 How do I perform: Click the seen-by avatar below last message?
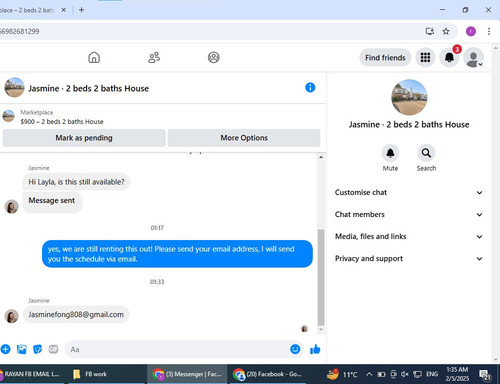click(x=304, y=329)
